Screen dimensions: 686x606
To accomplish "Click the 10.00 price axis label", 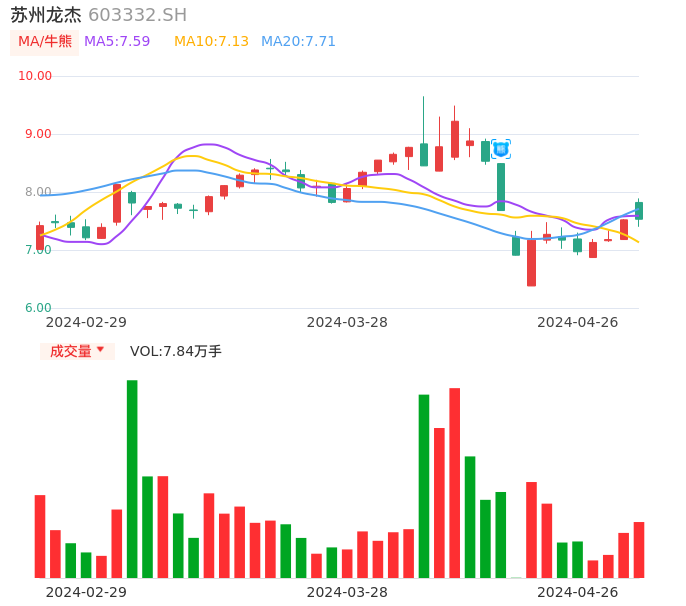I will pos(35,76).
